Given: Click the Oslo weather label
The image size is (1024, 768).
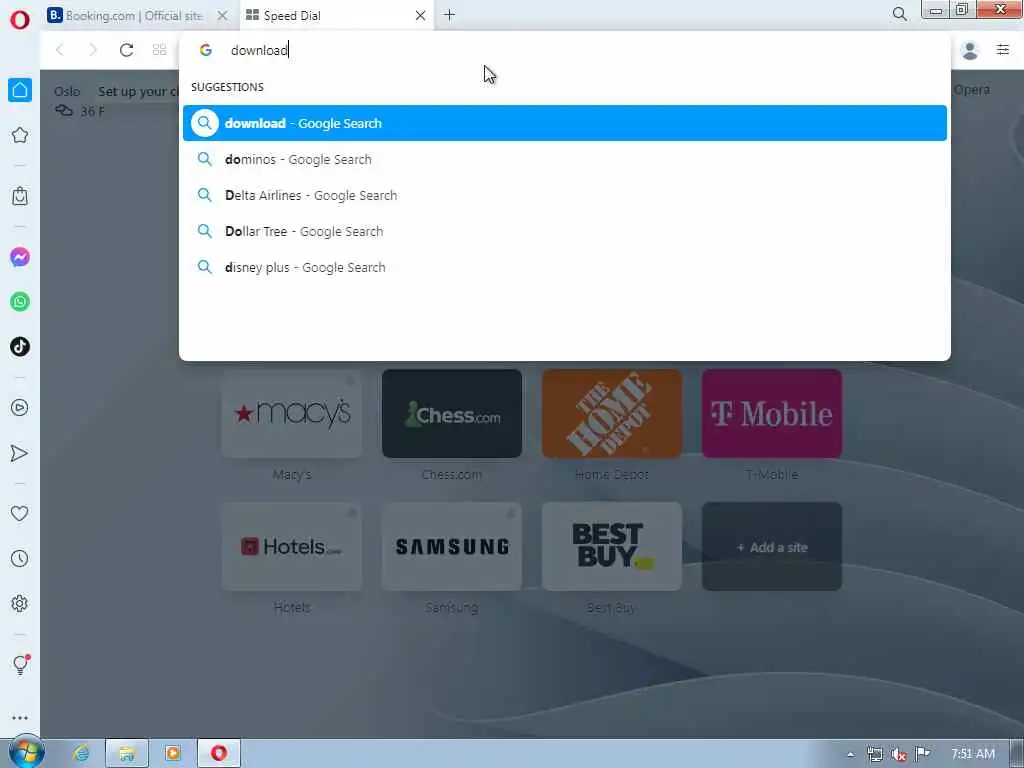Looking at the screenshot, I should [67, 91].
